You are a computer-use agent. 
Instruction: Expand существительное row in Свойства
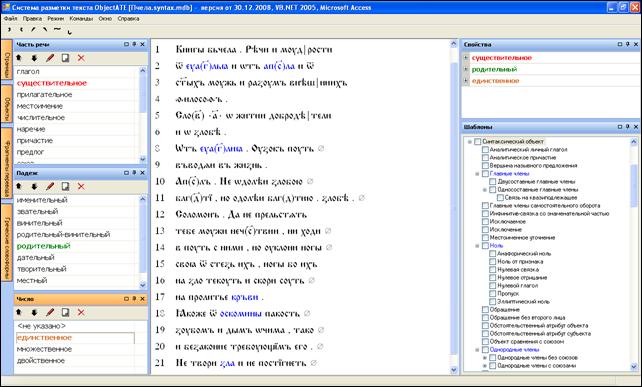466,58
